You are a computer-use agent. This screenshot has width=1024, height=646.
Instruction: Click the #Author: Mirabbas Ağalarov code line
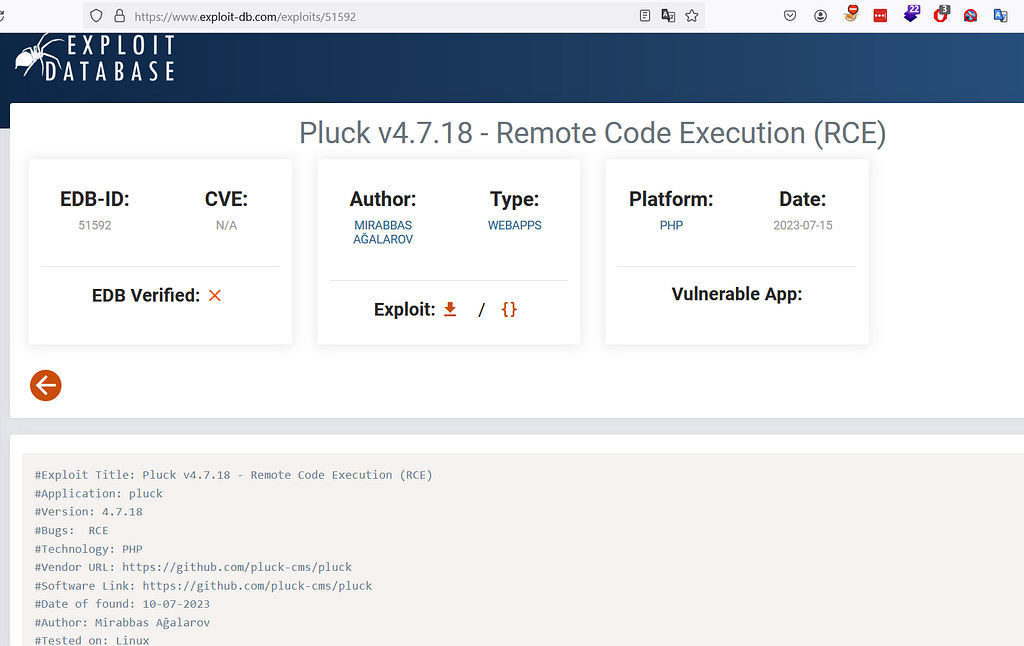click(x=122, y=622)
